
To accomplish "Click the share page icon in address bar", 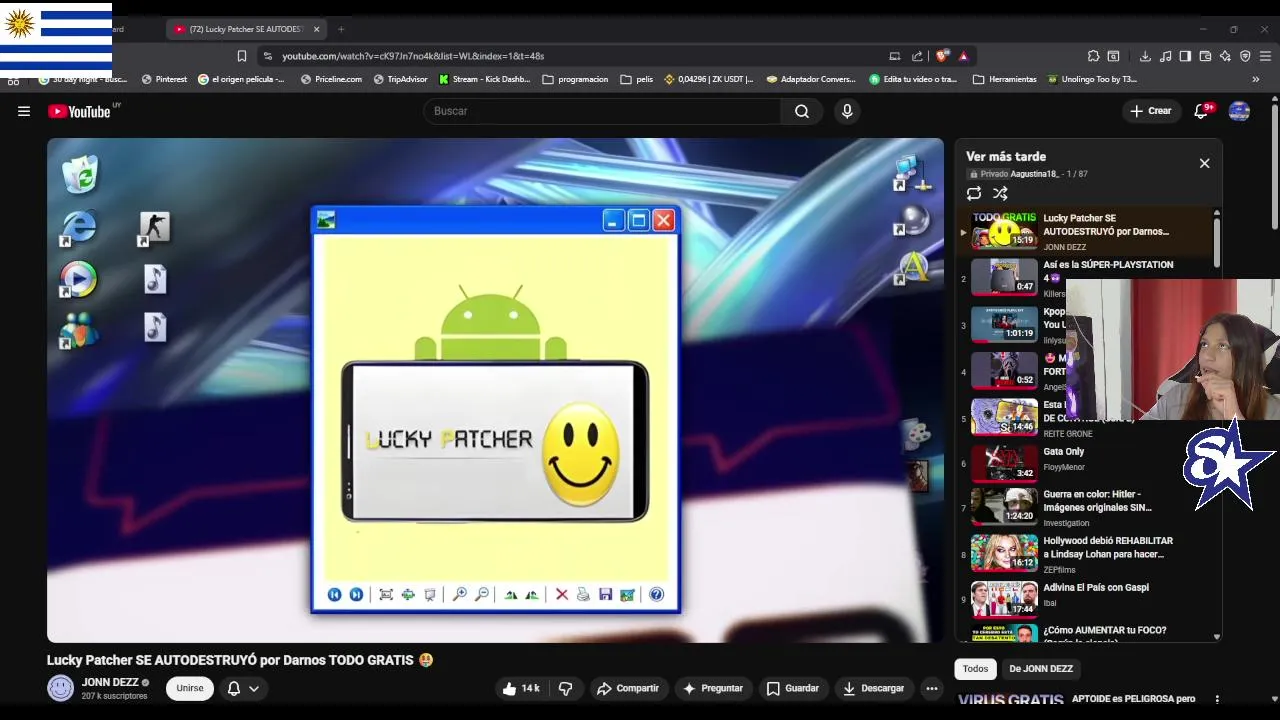I will [917, 56].
